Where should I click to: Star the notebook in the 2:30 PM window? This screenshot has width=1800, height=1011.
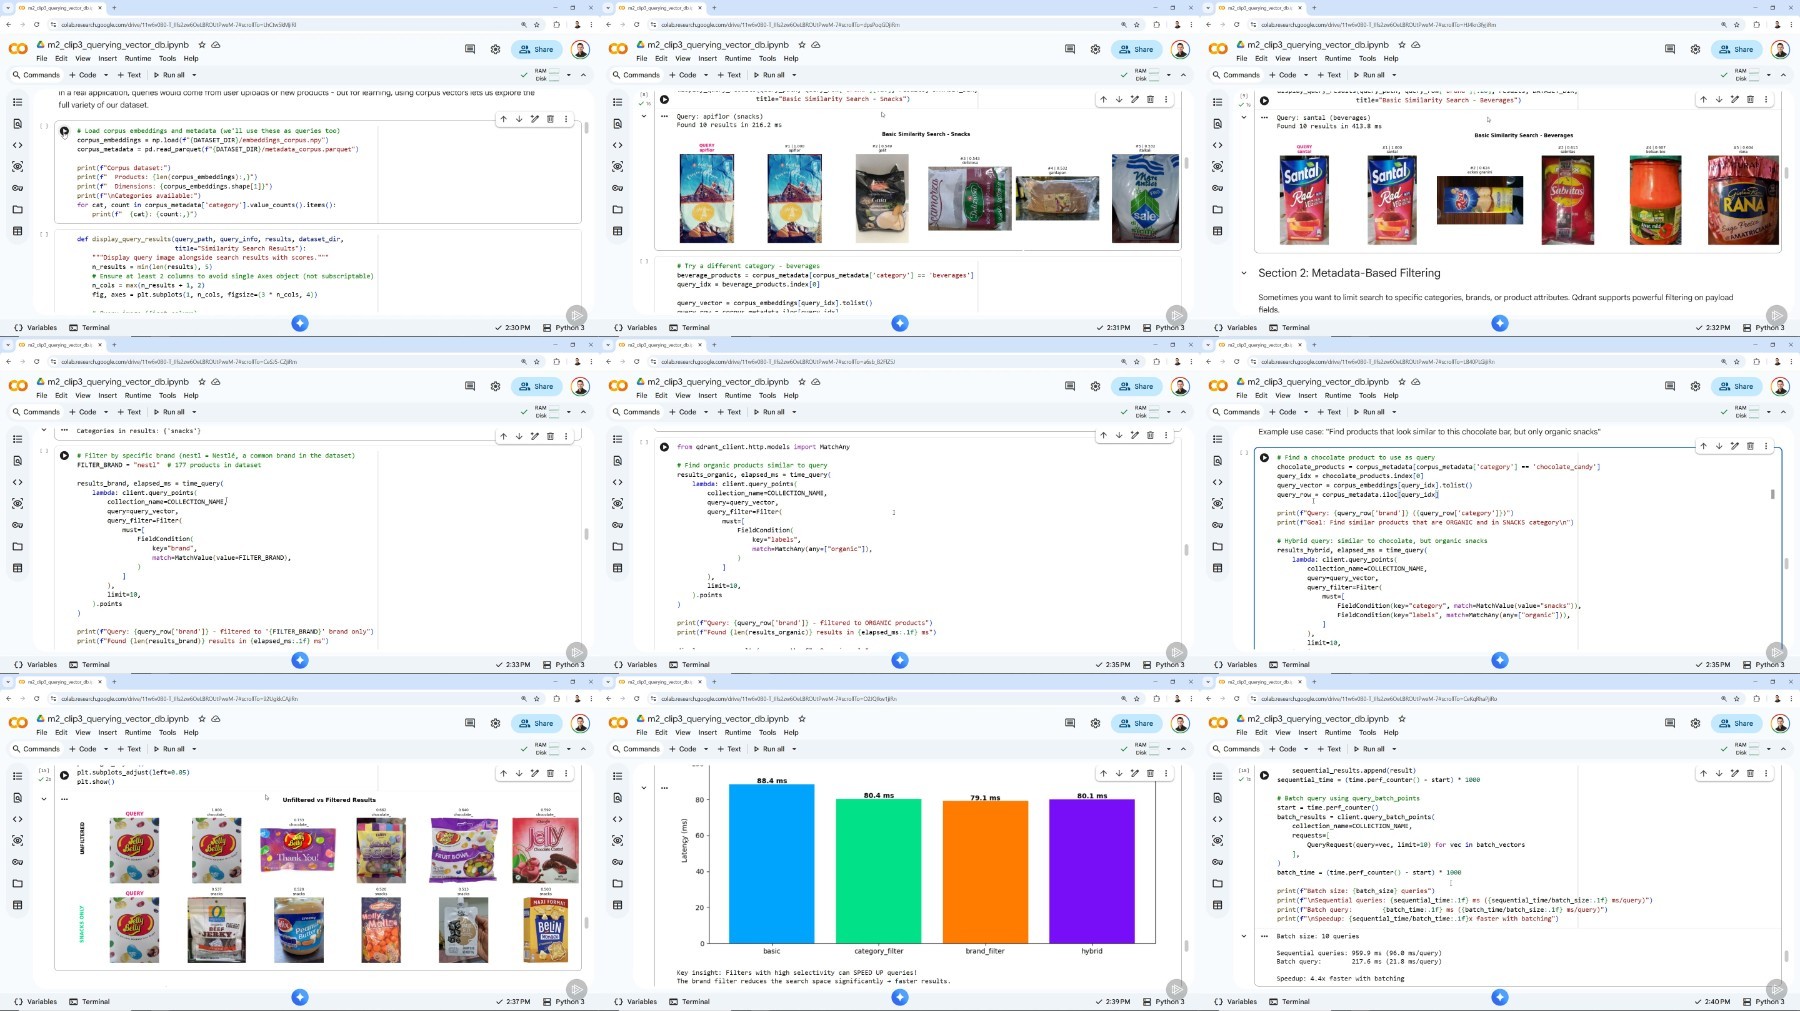point(202,45)
